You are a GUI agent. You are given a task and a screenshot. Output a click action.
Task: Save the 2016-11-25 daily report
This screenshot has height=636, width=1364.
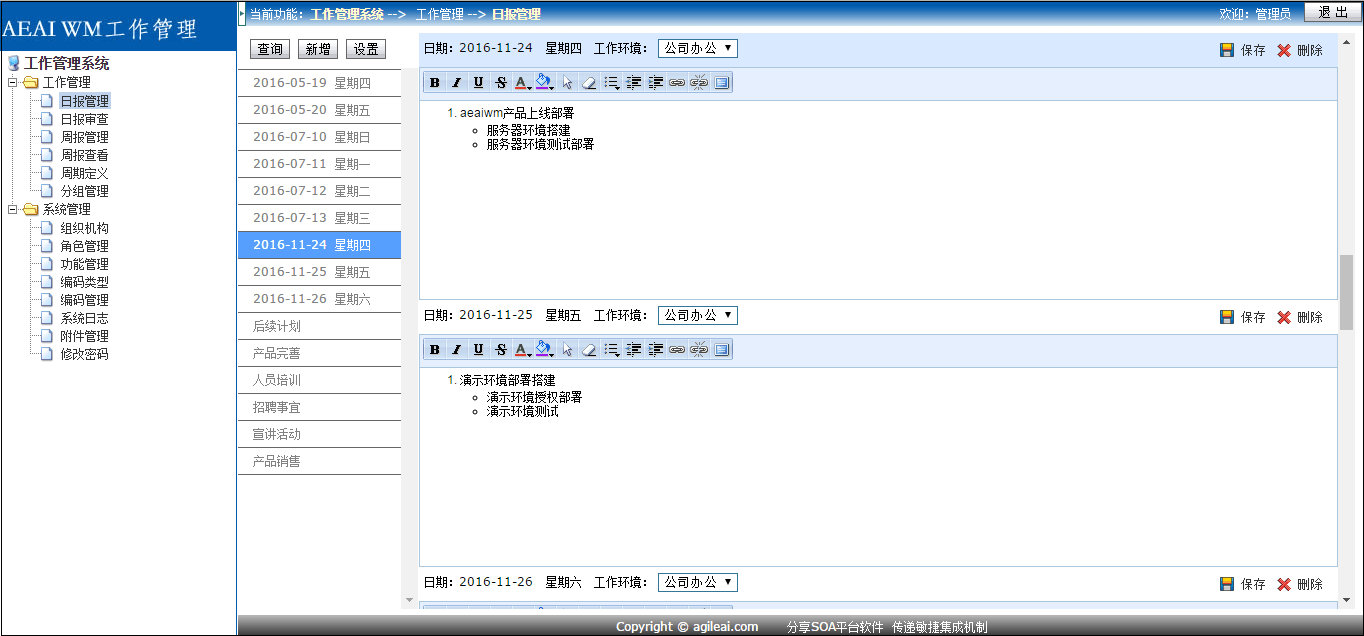(x=1243, y=317)
